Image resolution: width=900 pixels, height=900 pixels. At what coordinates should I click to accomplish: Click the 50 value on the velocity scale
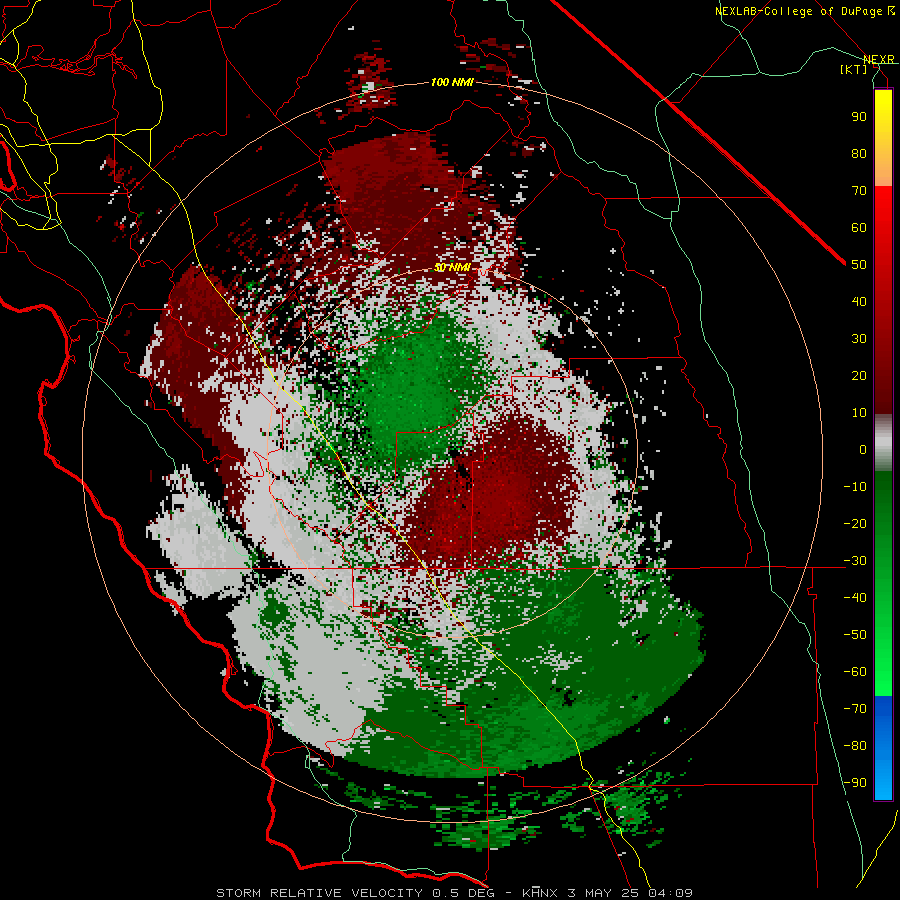[x=859, y=265]
